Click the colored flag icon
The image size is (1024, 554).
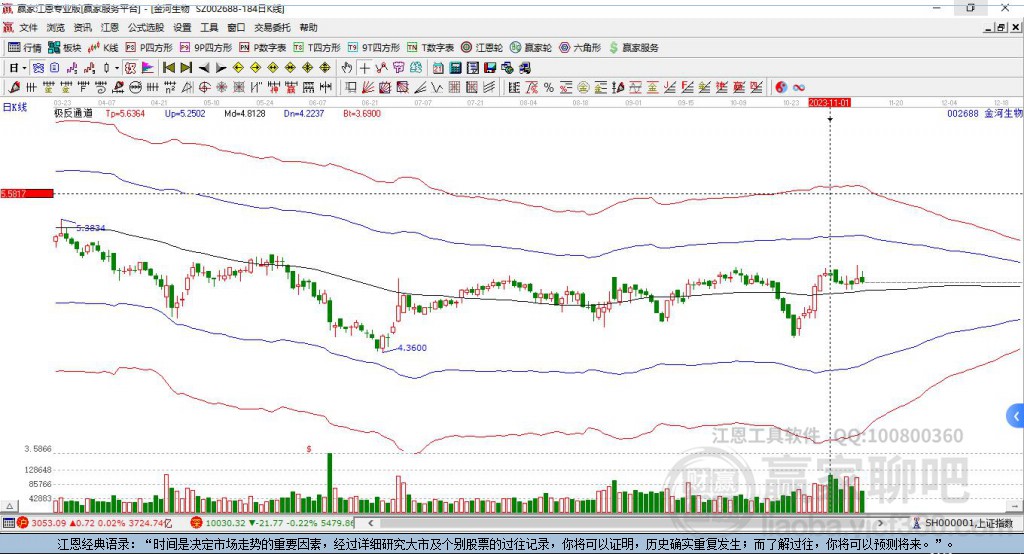pos(148,68)
